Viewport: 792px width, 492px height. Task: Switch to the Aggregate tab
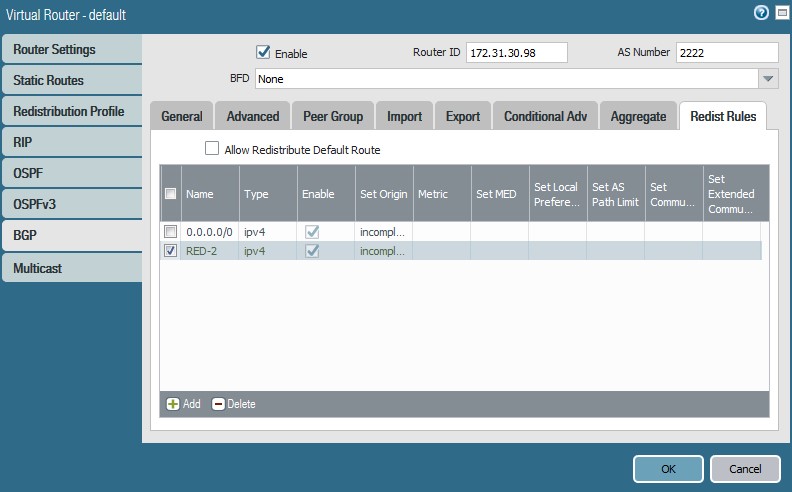(638, 116)
